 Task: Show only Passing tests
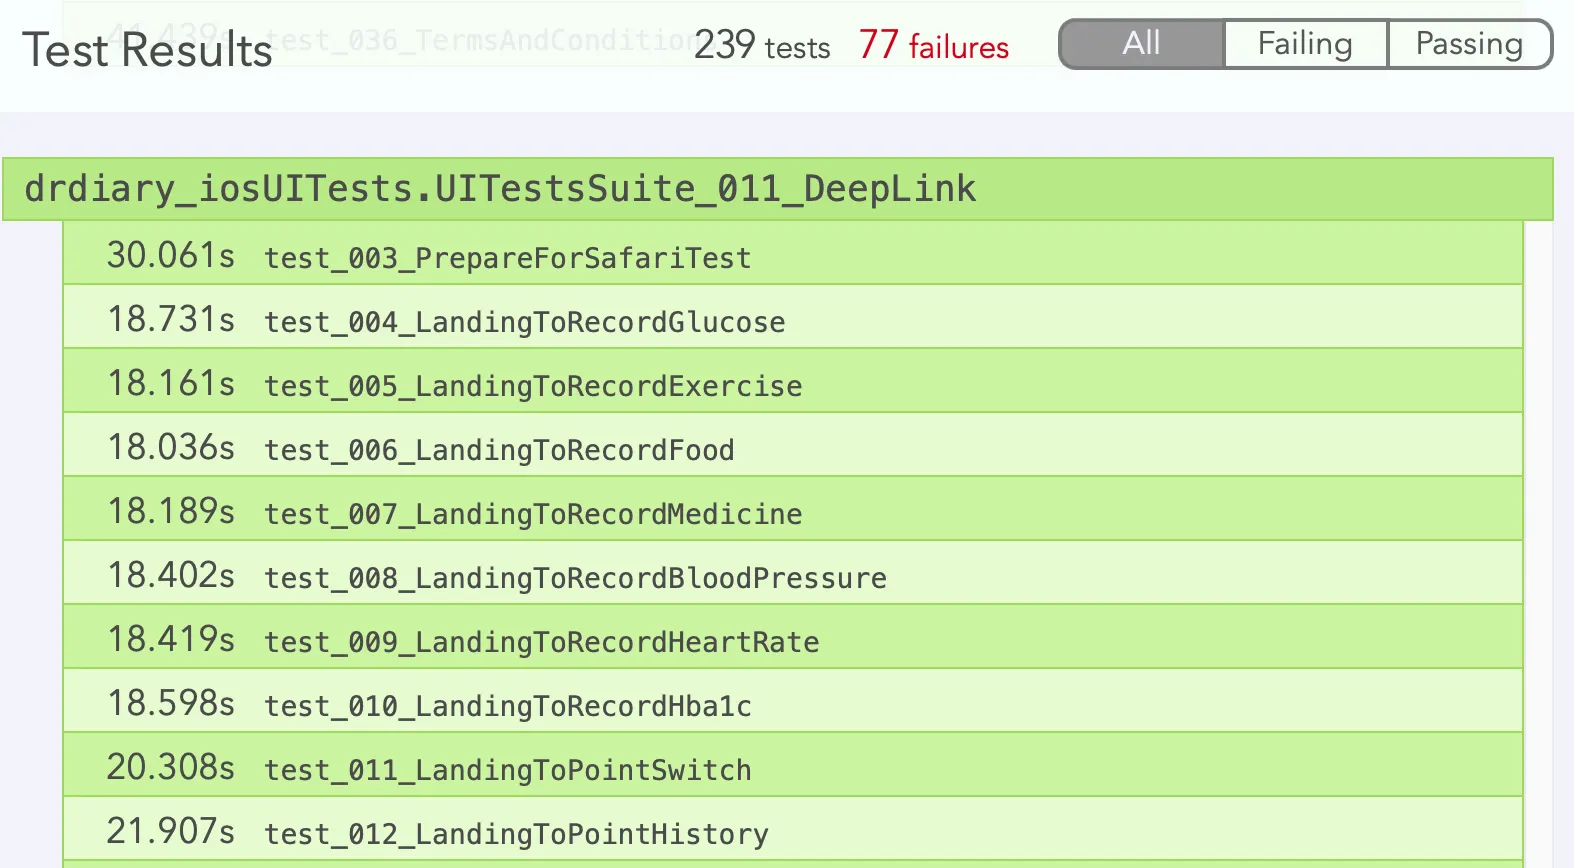point(1469,44)
